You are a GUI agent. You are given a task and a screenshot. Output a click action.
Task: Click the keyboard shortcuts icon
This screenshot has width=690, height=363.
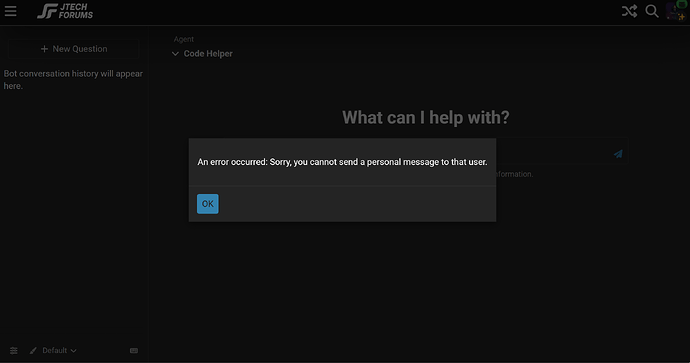[134, 351]
